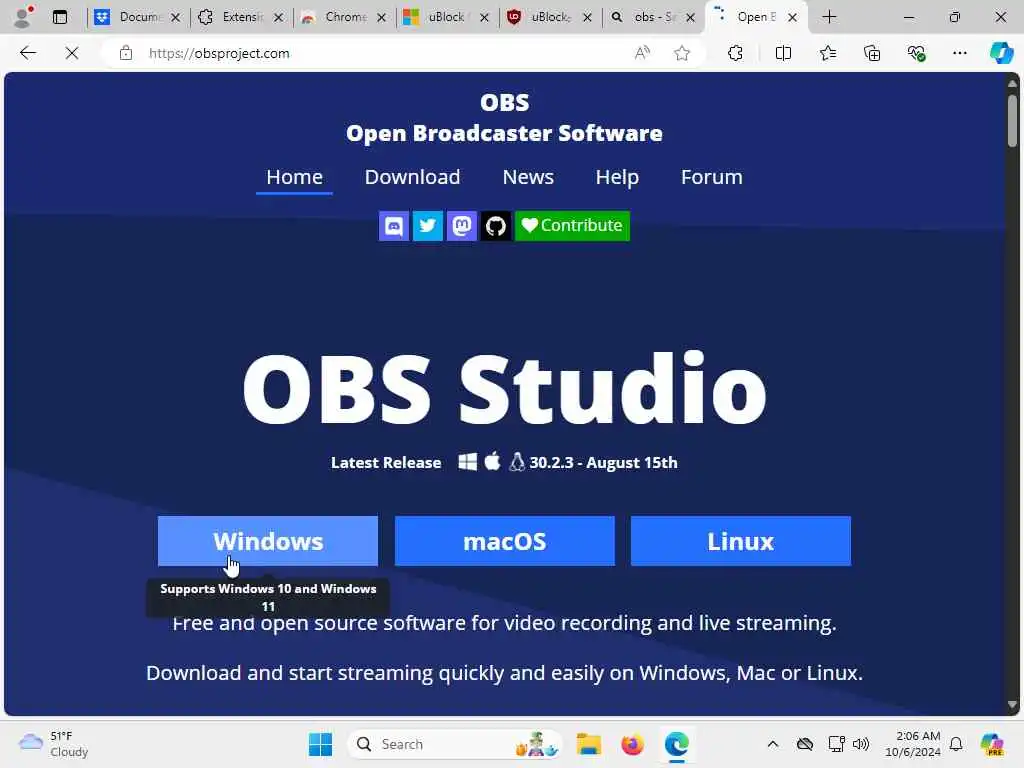The image size is (1024, 768).
Task: Click the Home navigation link
Action: coord(295,177)
